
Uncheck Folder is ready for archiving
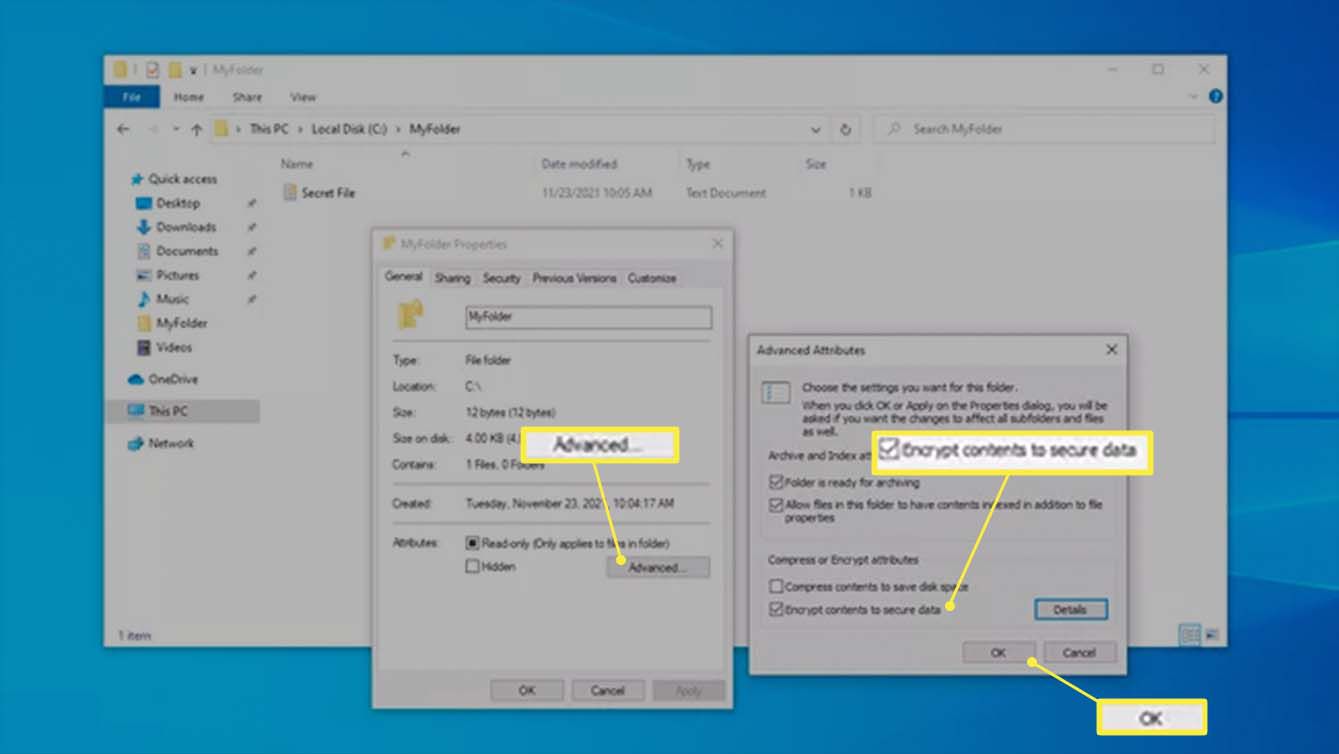coord(776,482)
